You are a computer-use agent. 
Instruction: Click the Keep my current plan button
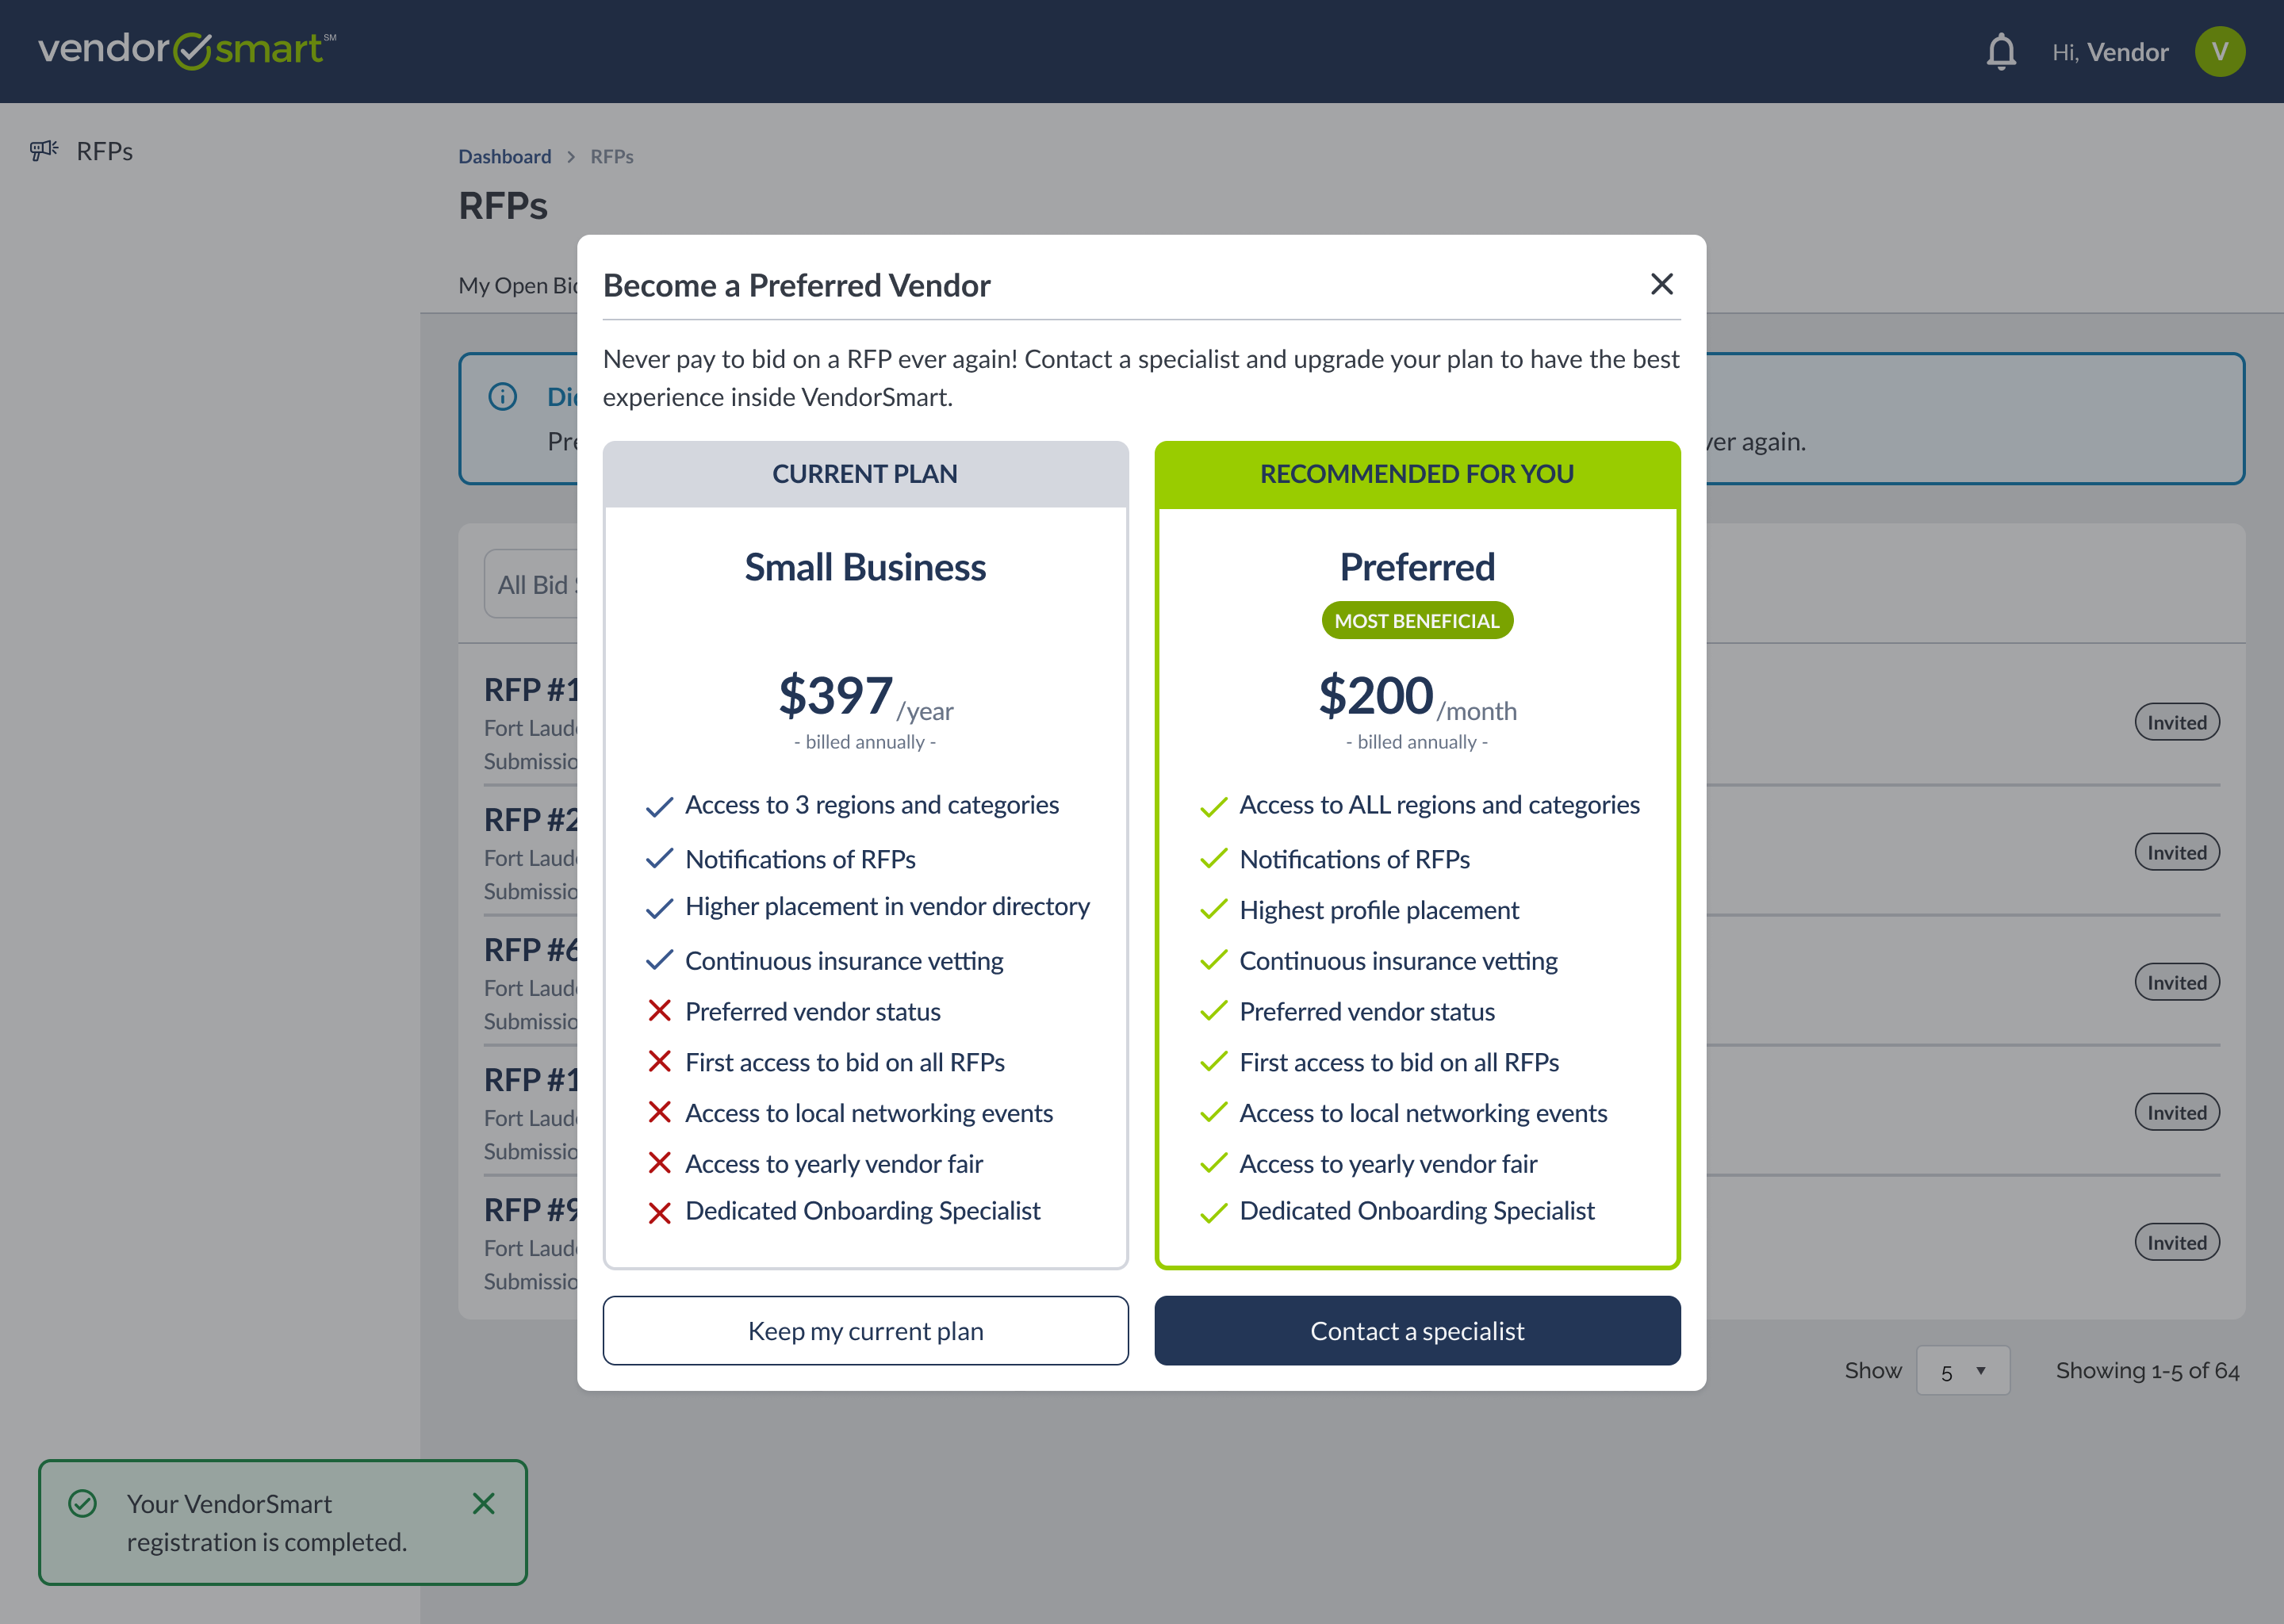865,1331
